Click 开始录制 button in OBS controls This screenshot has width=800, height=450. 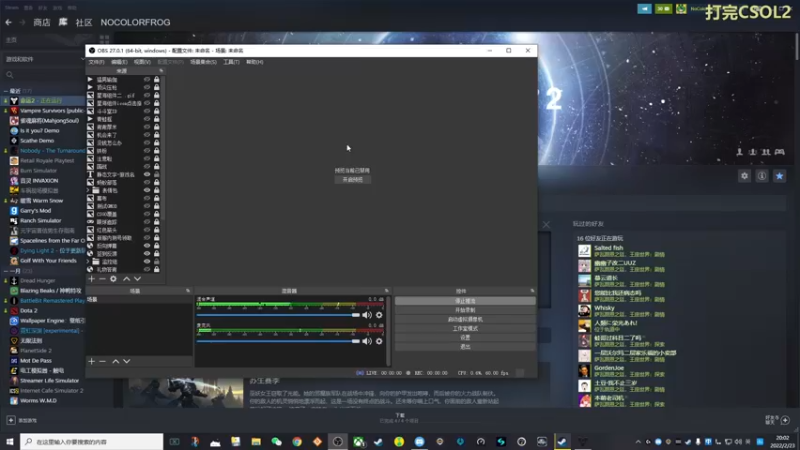pos(465,310)
